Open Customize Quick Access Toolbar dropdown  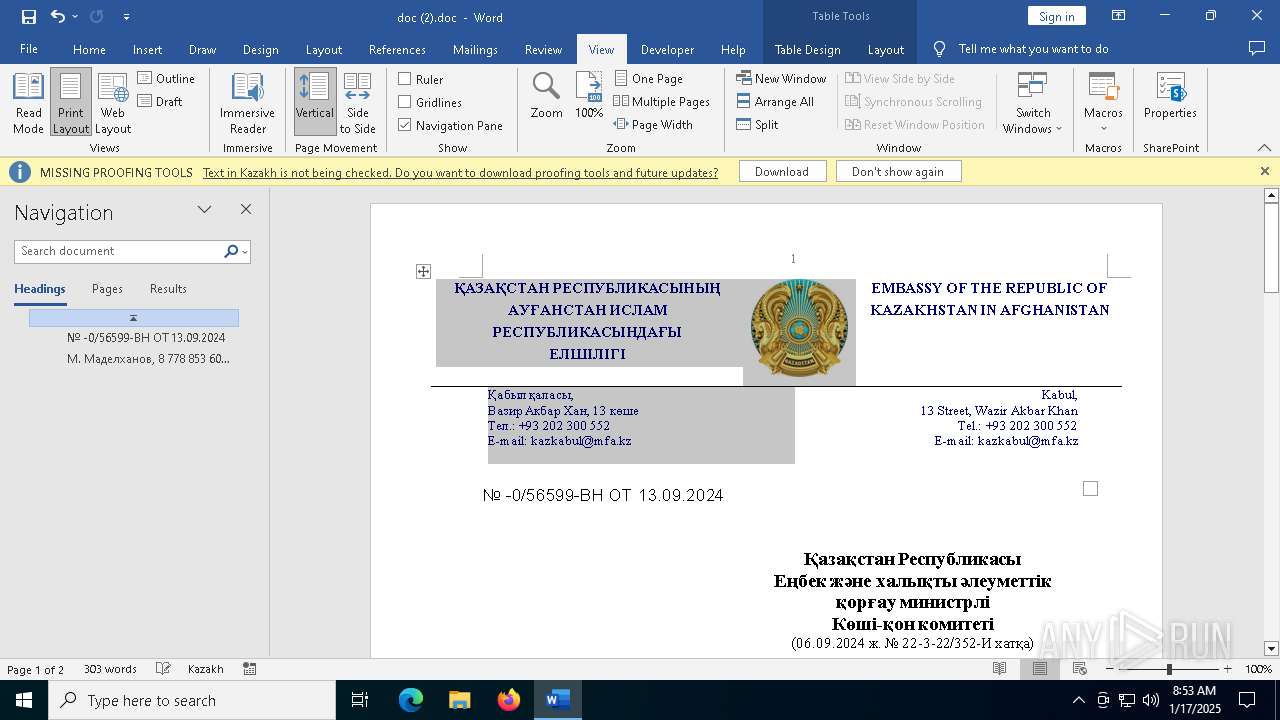pyautogui.click(x=126, y=17)
